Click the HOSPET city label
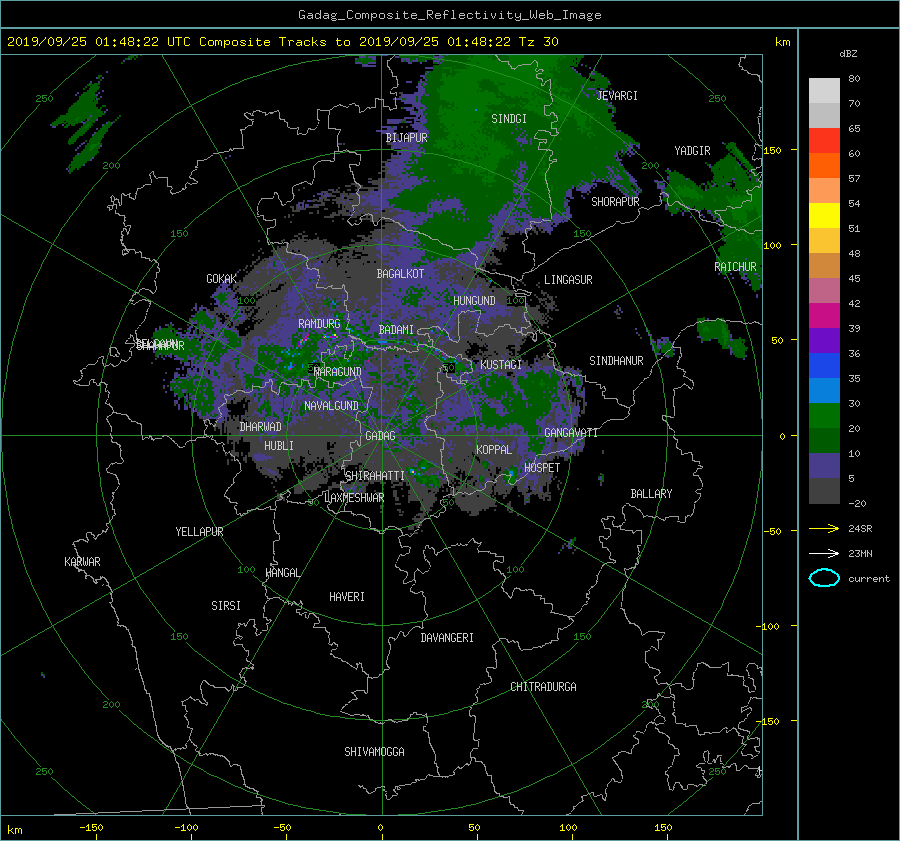Viewport: 900px width, 841px height. click(542, 468)
